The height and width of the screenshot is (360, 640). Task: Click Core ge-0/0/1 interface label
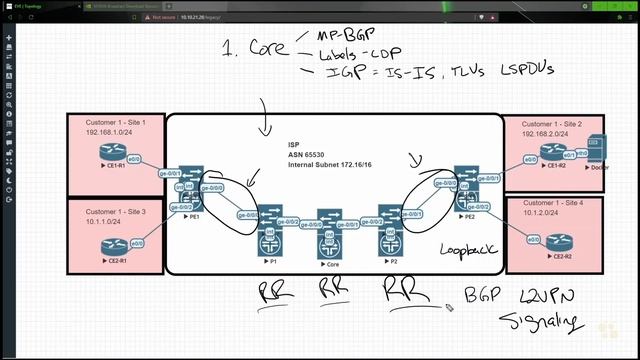(348, 224)
